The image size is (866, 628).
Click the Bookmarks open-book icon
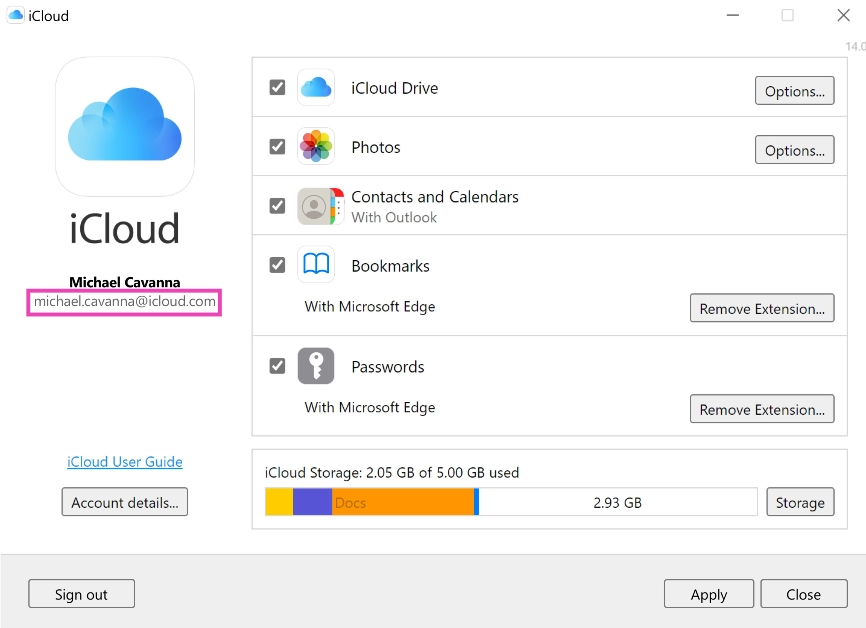316,265
